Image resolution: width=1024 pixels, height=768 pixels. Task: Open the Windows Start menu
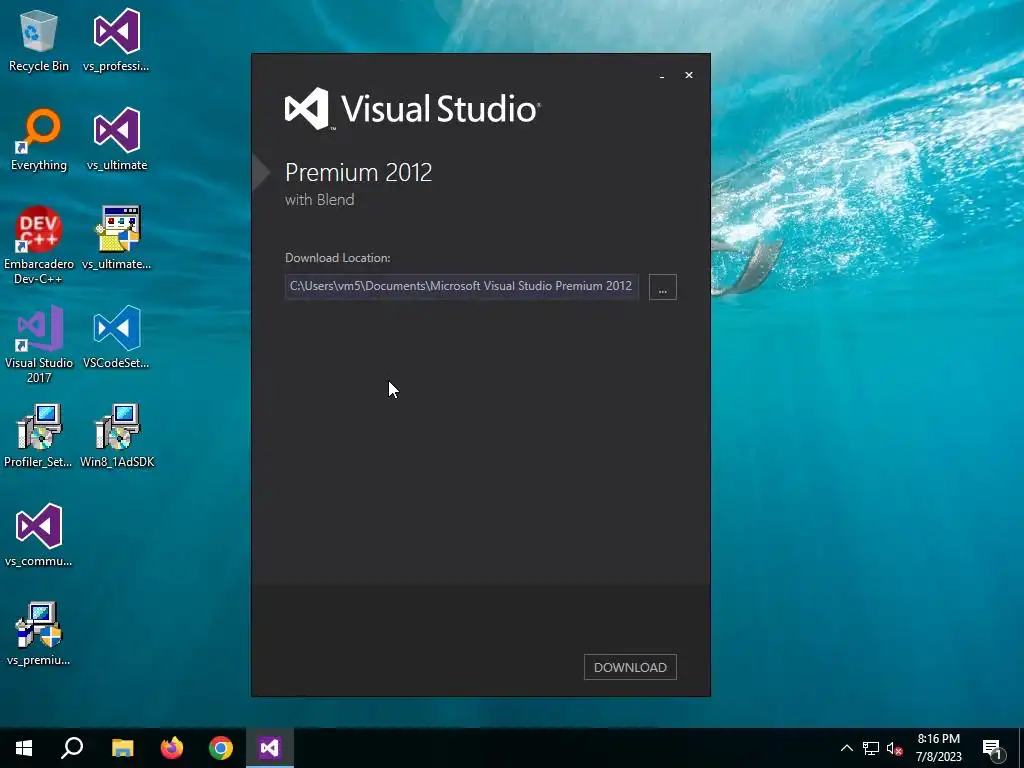click(24, 748)
